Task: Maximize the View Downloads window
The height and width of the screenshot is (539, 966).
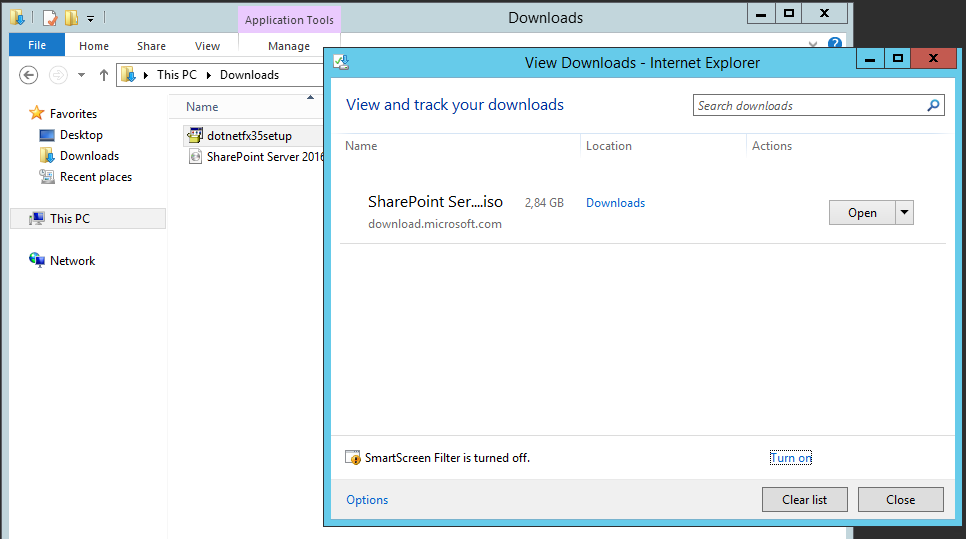Action: tap(898, 59)
